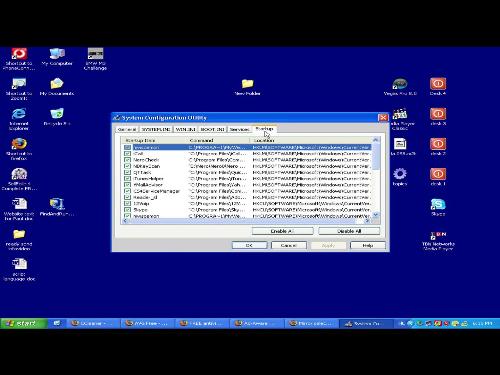The width and height of the screenshot is (500, 375).
Task: Click the Windows Start button
Action: (23, 323)
